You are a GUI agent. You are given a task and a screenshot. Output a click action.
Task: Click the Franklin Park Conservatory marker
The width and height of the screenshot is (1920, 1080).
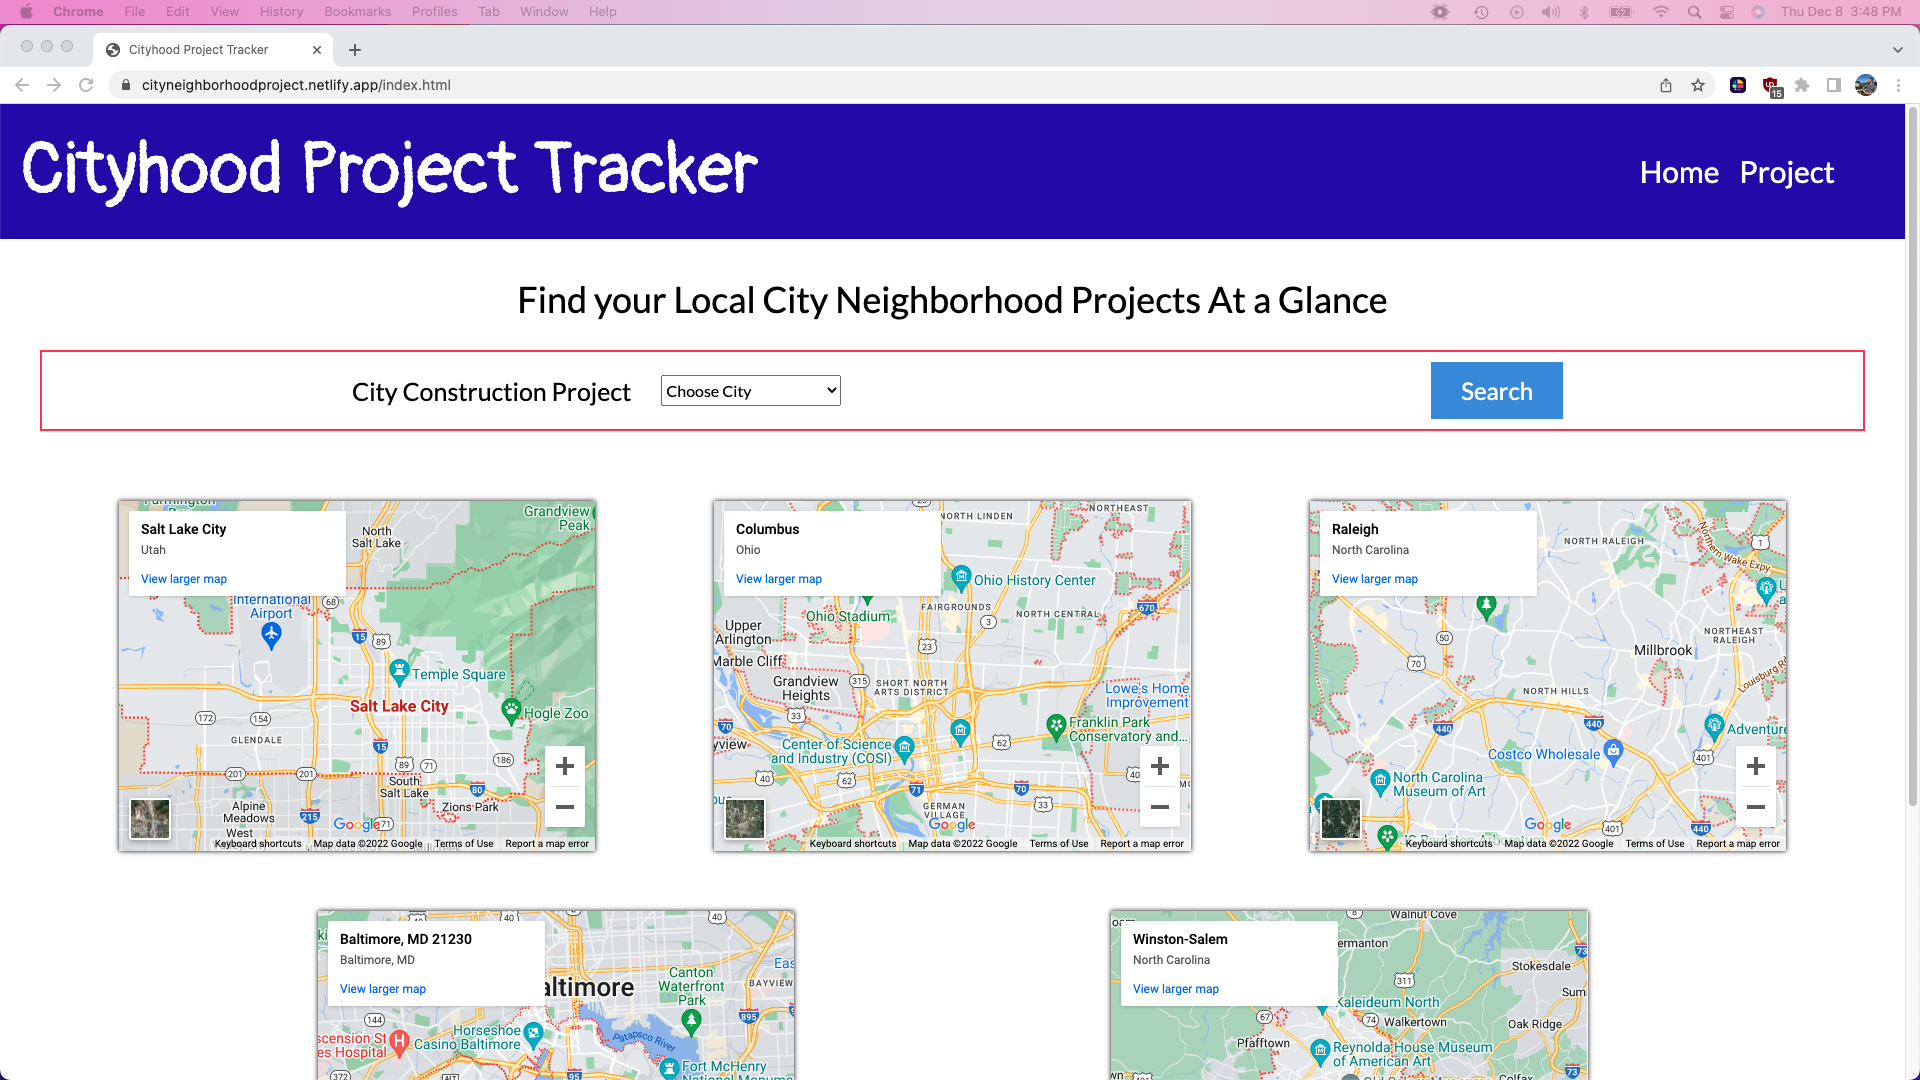click(1056, 726)
